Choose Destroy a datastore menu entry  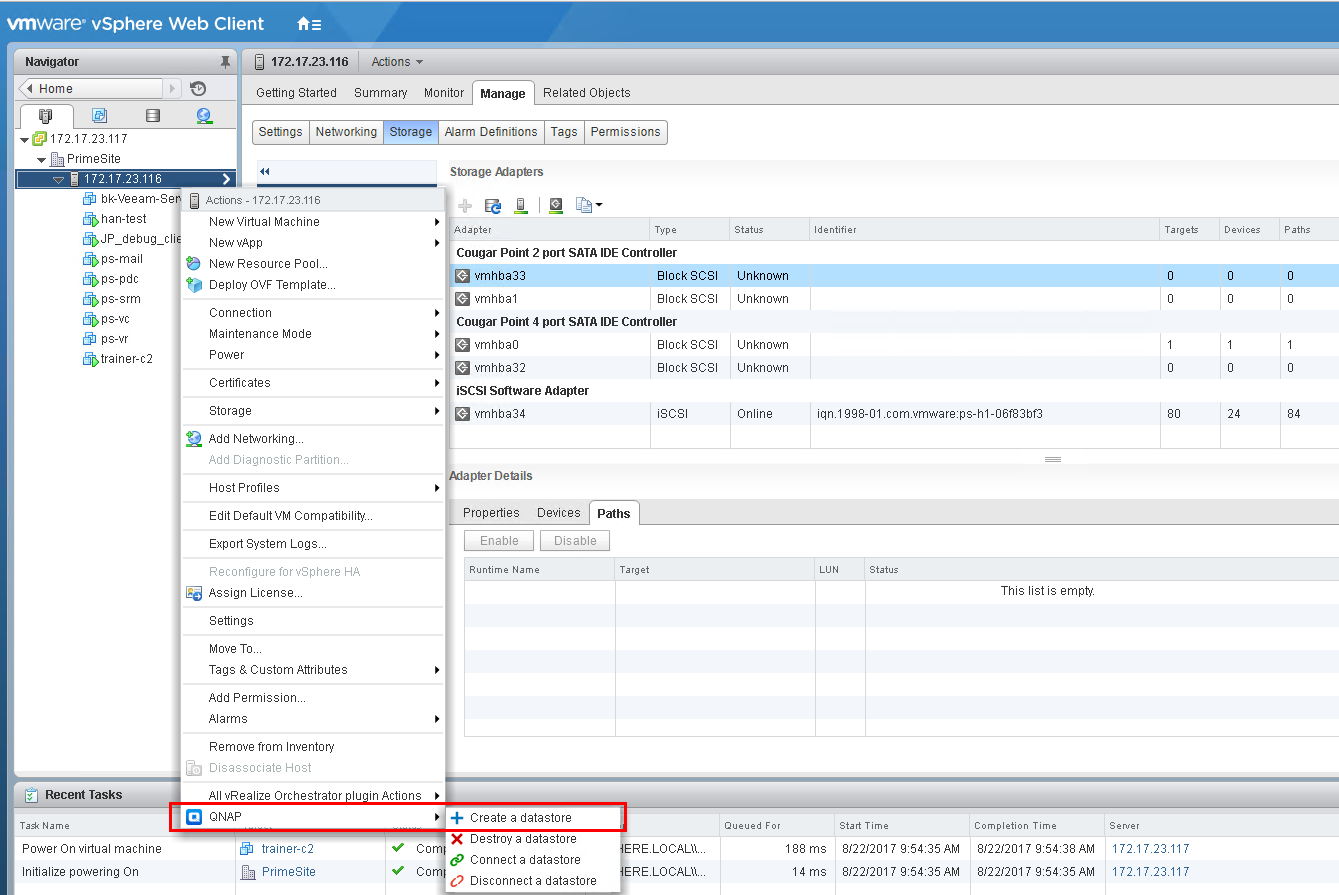(523, 839)
